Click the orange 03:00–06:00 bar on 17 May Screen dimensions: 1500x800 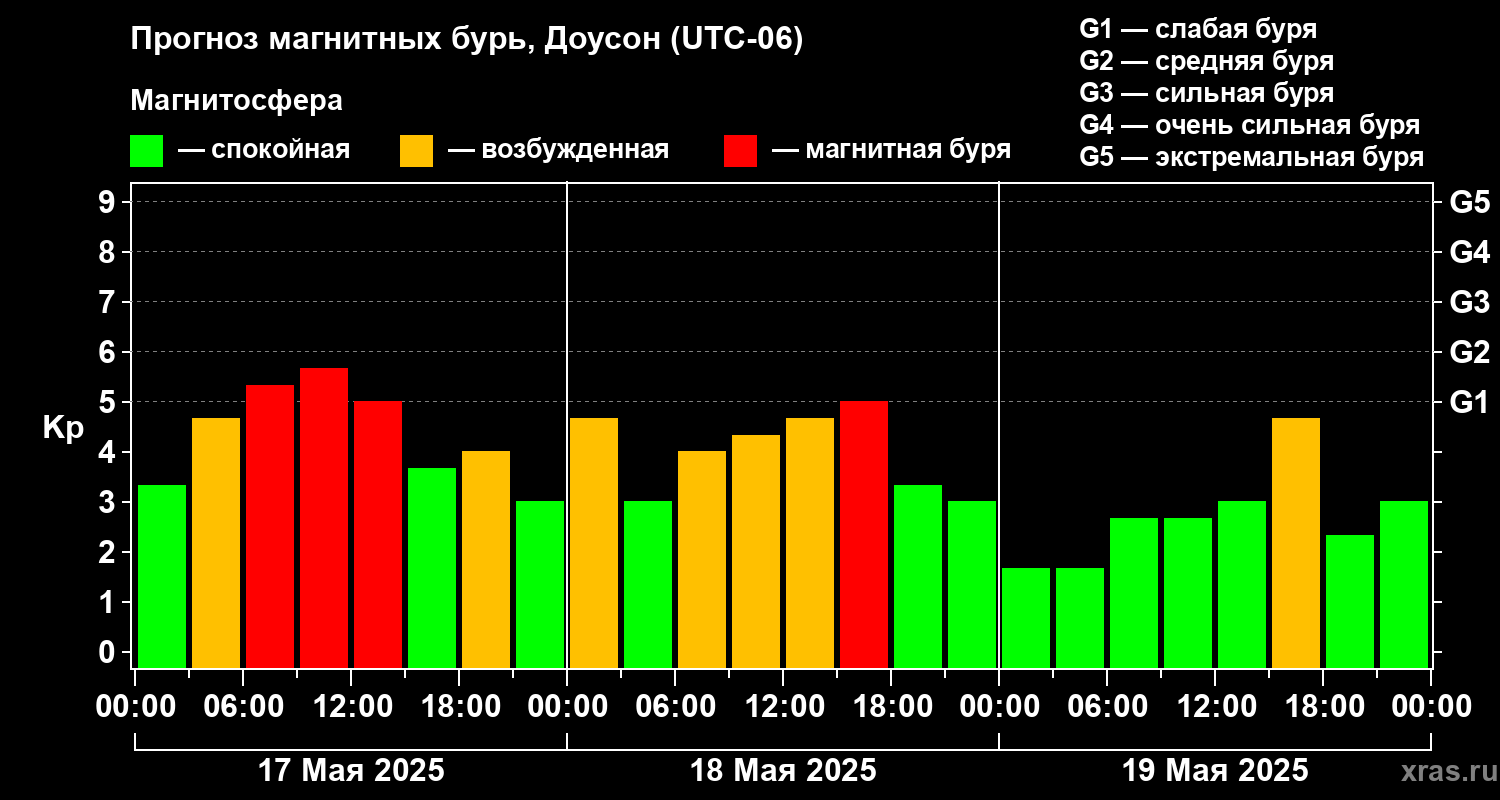[216, 543]
